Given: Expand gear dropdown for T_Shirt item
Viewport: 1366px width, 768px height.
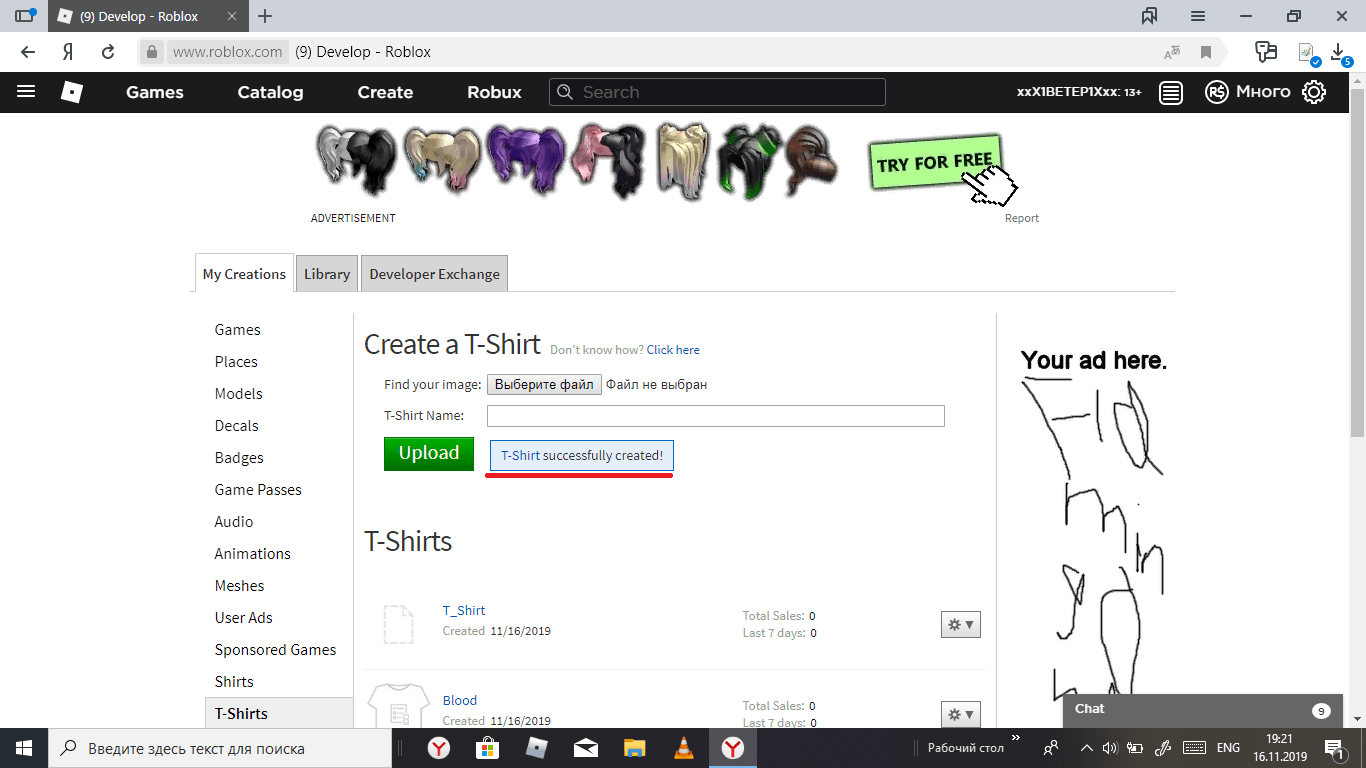Looking at the screenshot, I should coord(960,624).
